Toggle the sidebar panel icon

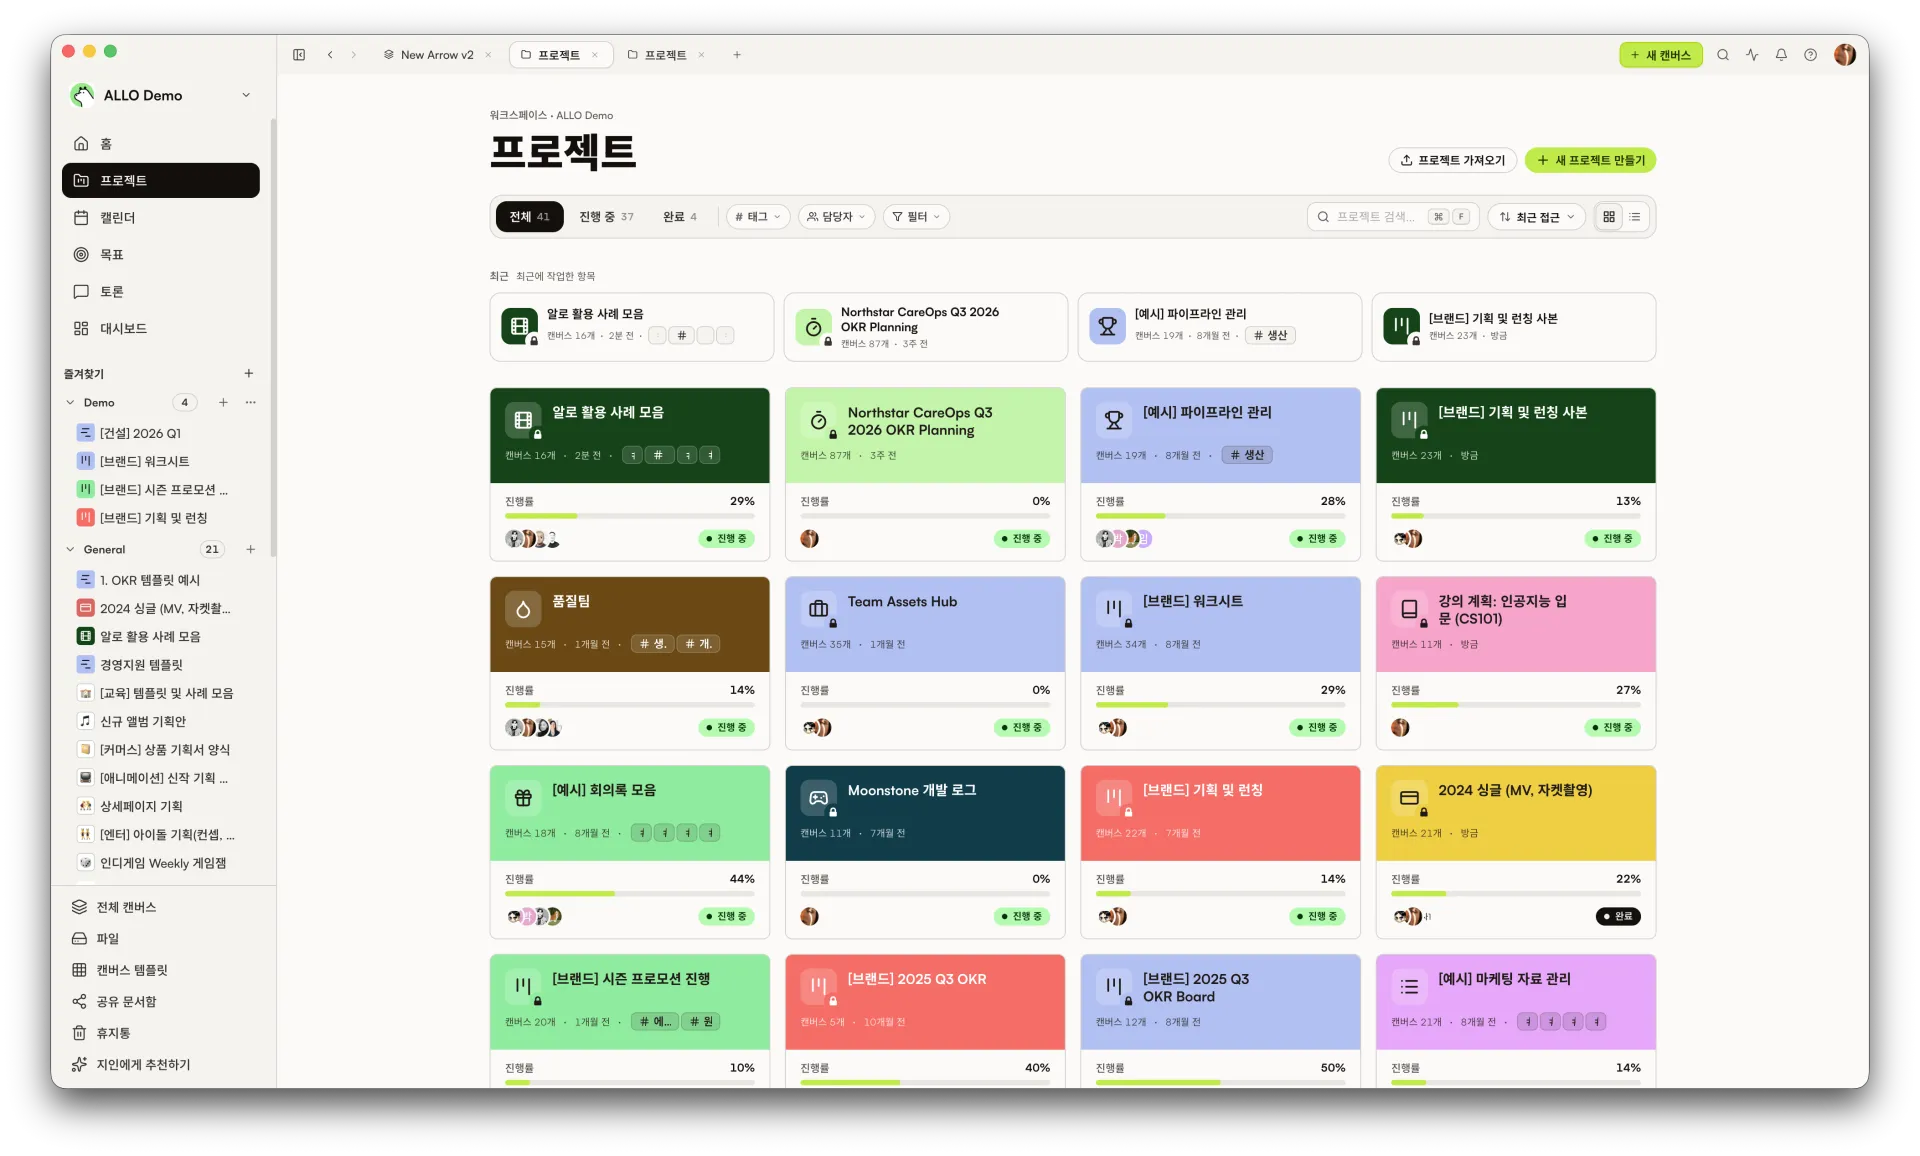click(x=299, y=55)
